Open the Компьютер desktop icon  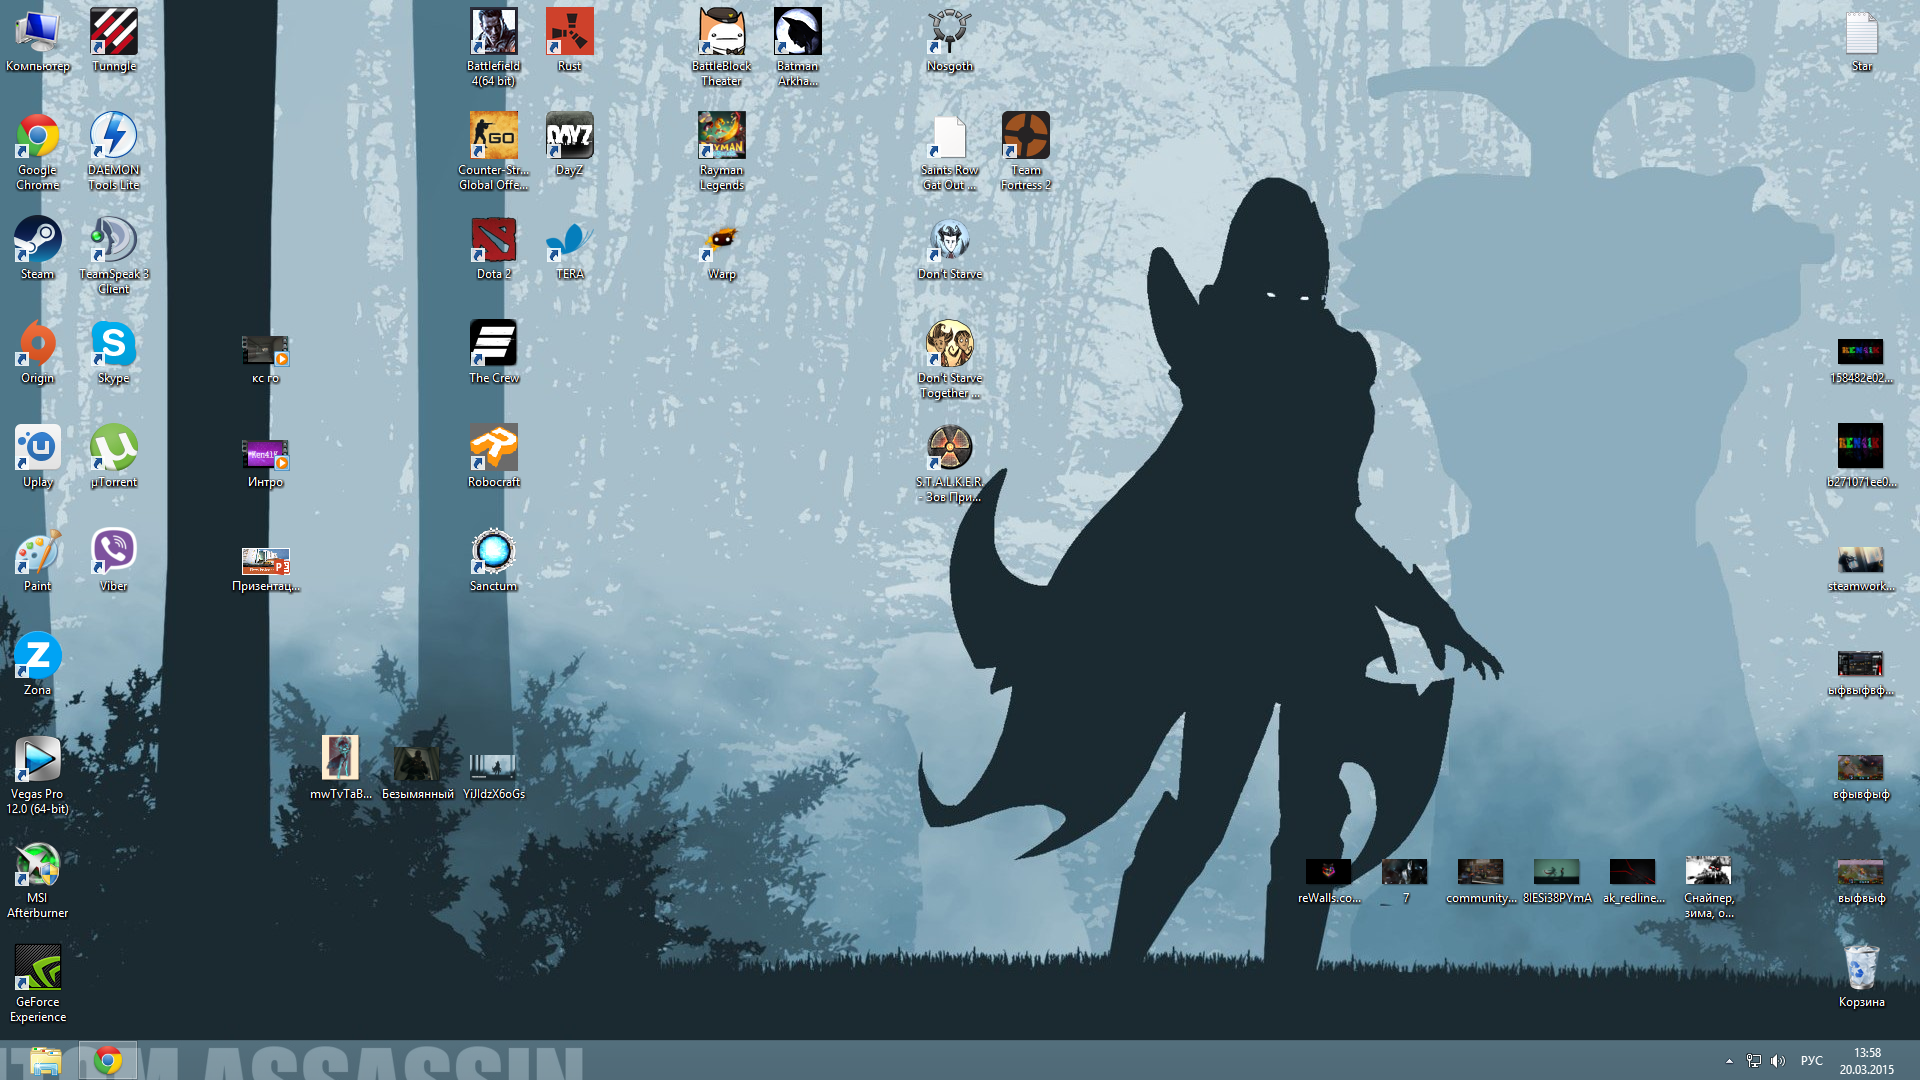point(38,40)
